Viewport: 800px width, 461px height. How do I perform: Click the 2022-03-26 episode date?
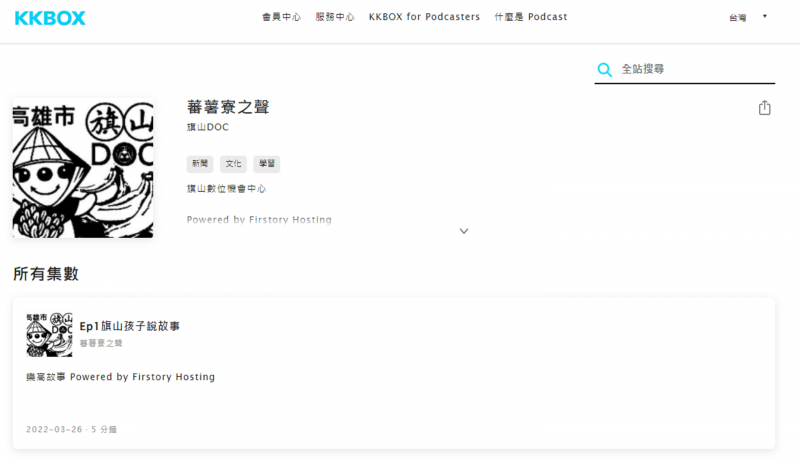tap(54, 429)
